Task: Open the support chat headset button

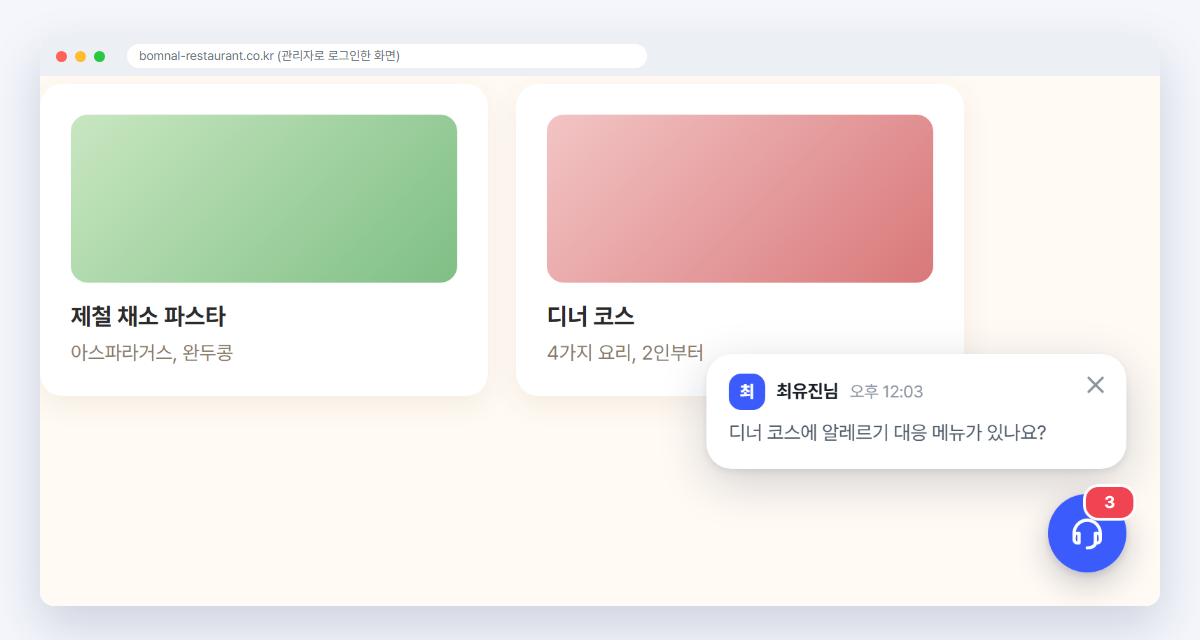Action: click(x=1087, y=533)
